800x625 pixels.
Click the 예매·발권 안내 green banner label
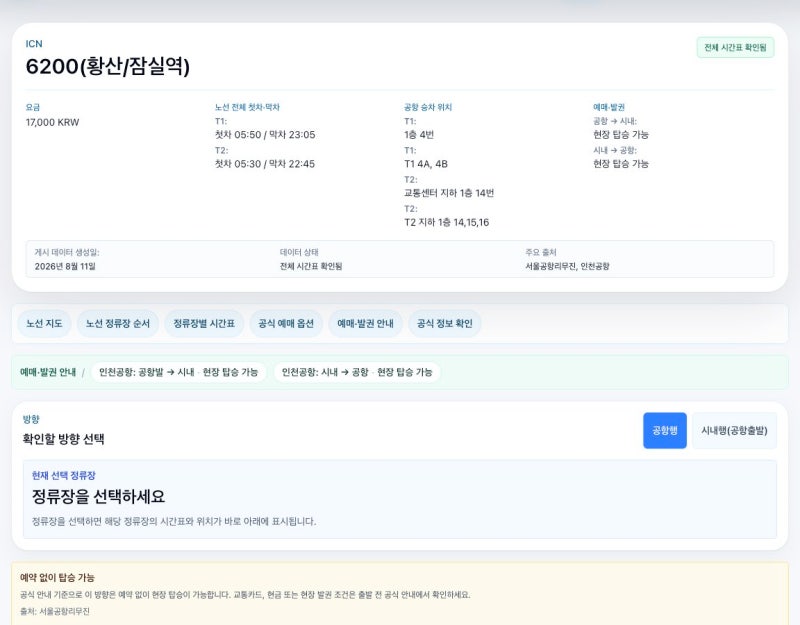48,372
